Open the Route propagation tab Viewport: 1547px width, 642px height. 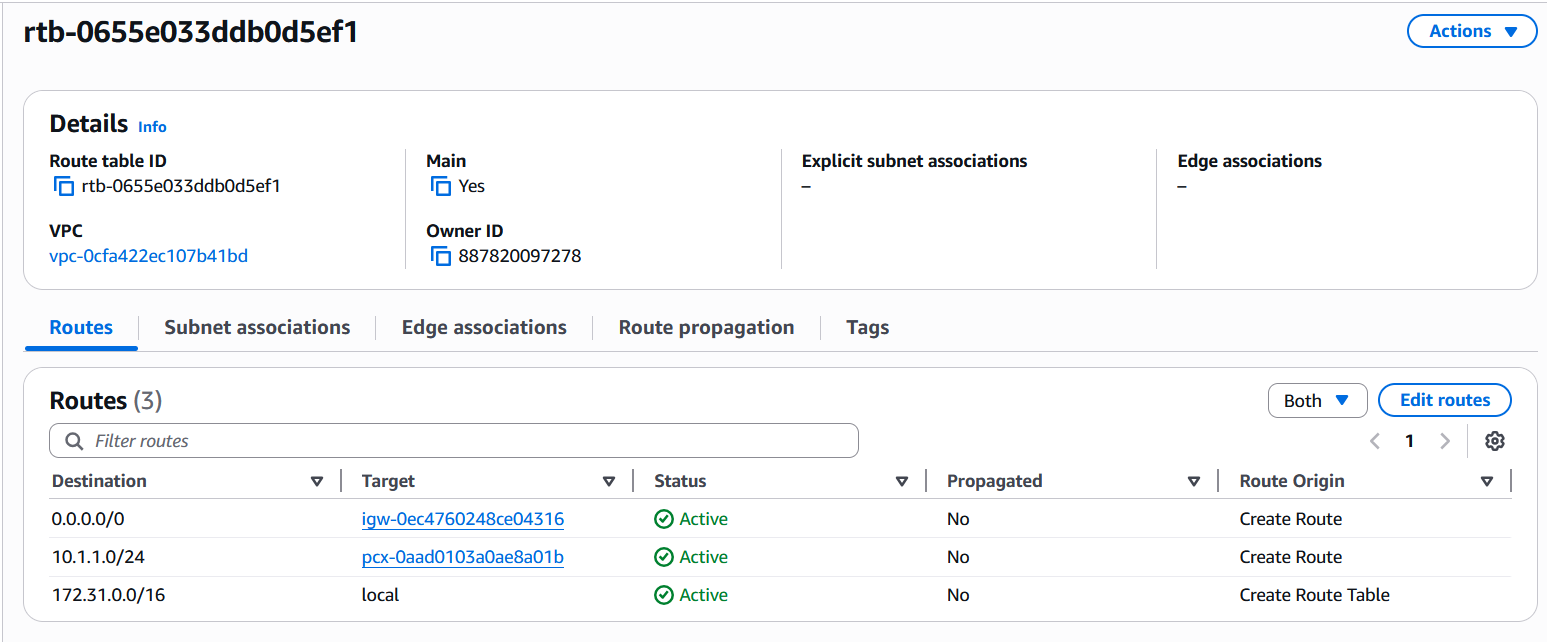(706, 327)
